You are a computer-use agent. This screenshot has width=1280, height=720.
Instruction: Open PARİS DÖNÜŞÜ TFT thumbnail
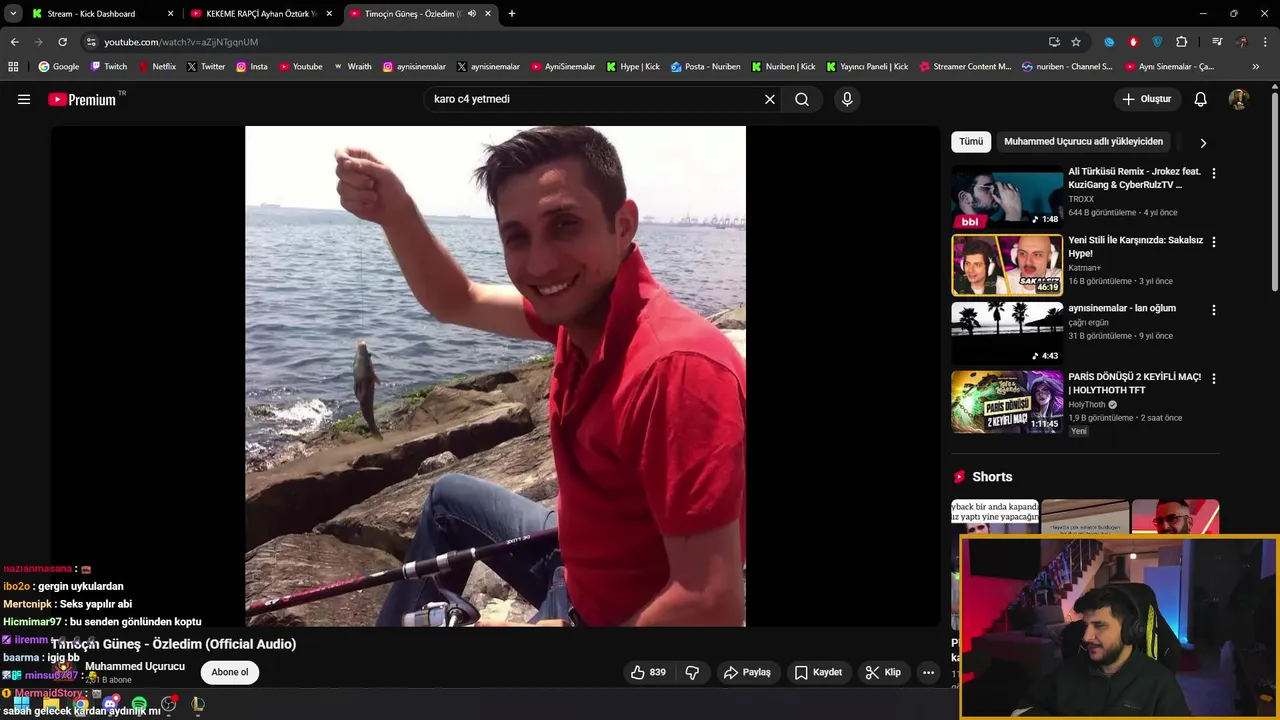coord(1007,402)
